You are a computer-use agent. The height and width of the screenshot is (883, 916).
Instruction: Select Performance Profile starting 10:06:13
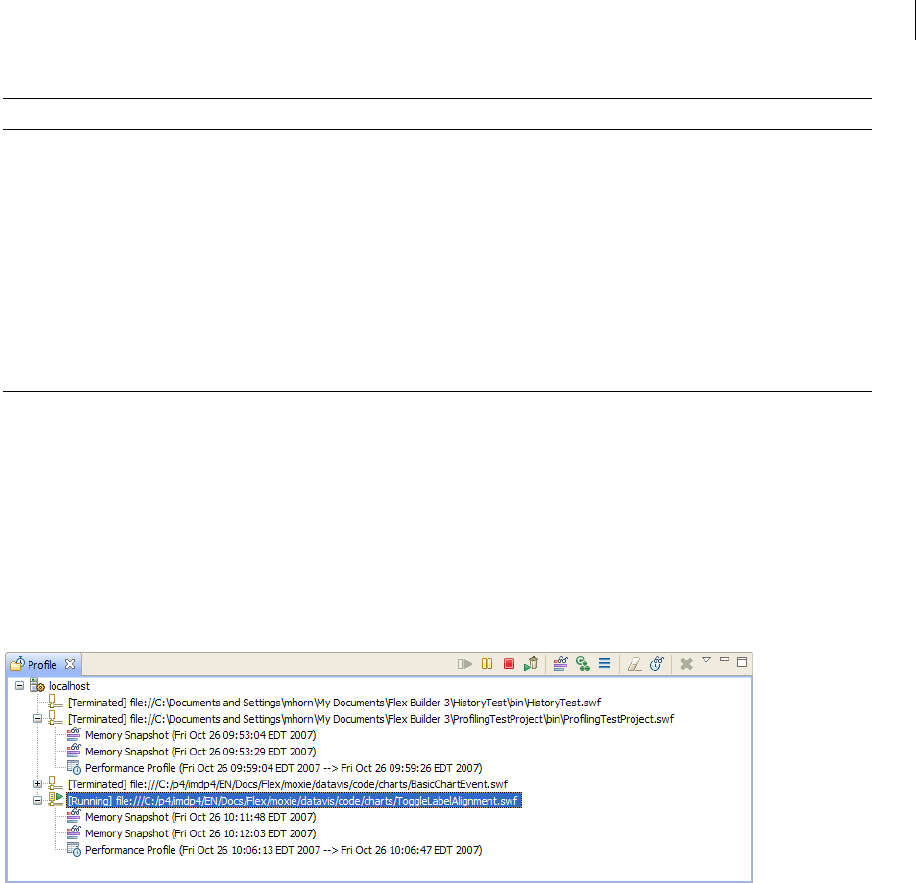click(x=283, y=850)
